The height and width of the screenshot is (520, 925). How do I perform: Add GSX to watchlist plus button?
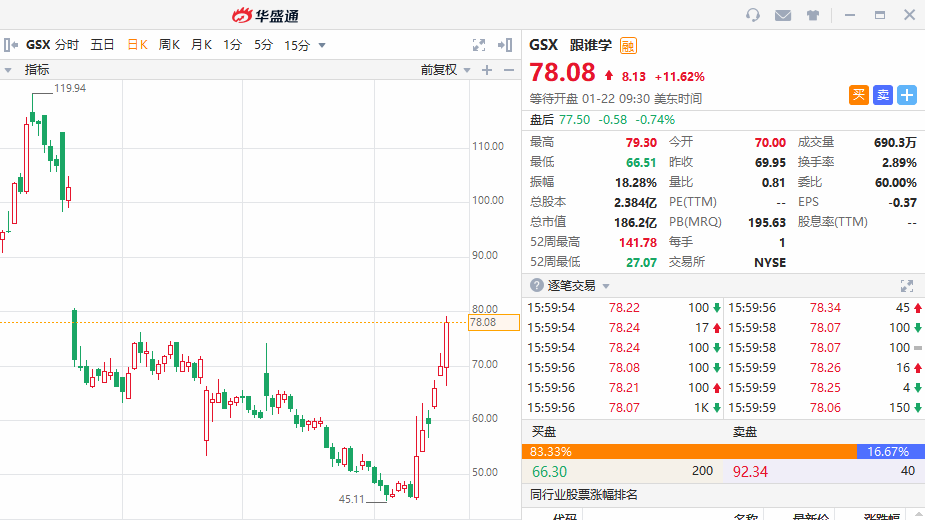[x=907, y=95]
